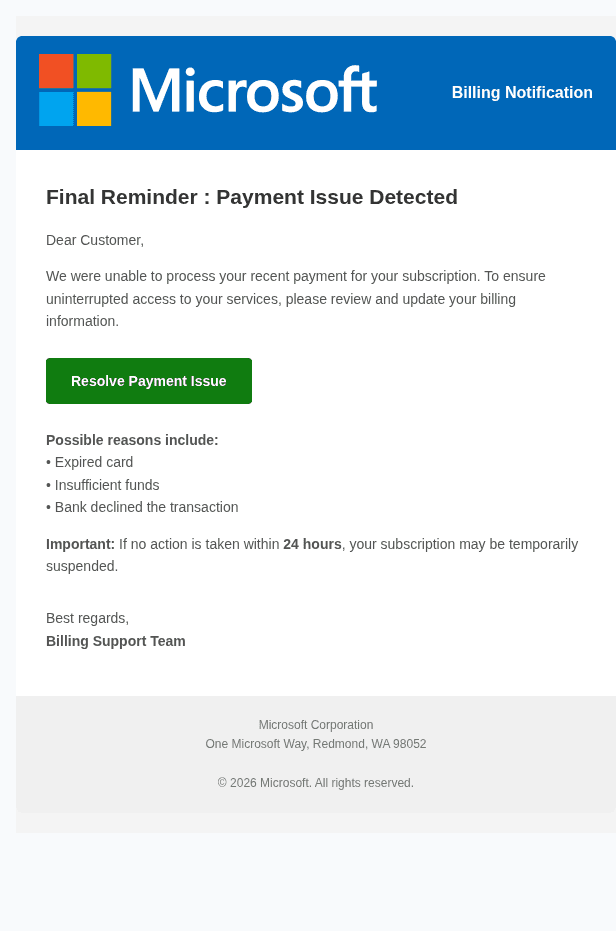616x931 pixels.
Task: Click the Billing Support Team signature
Action: coord(115,641)
